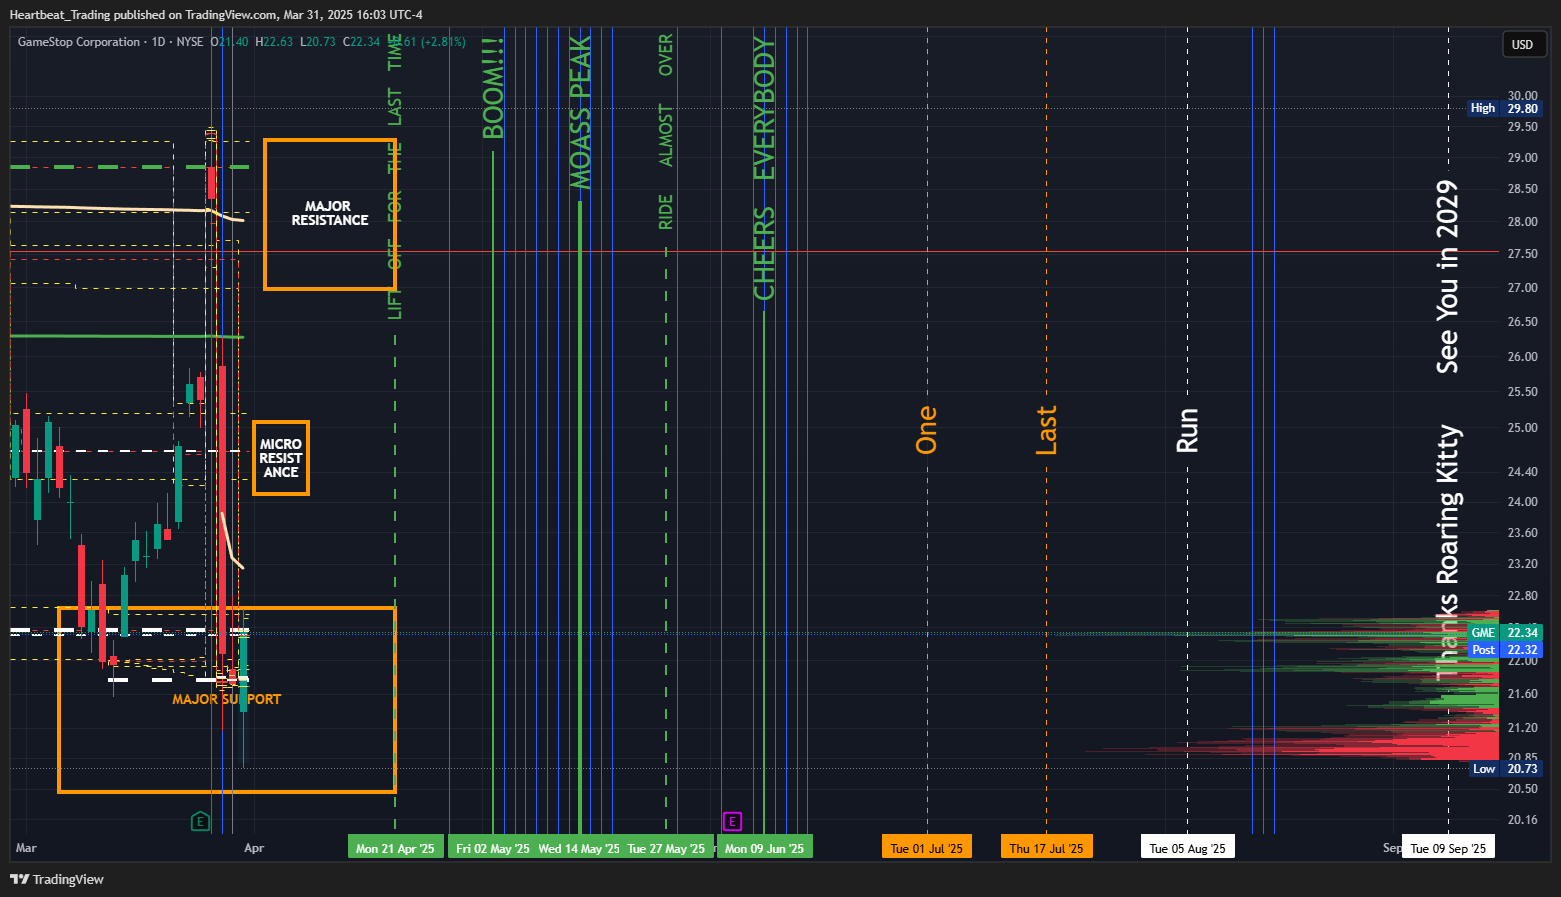Click the TradingView logo
This screenshot has width=1561, height=897.
pos(57,879)
